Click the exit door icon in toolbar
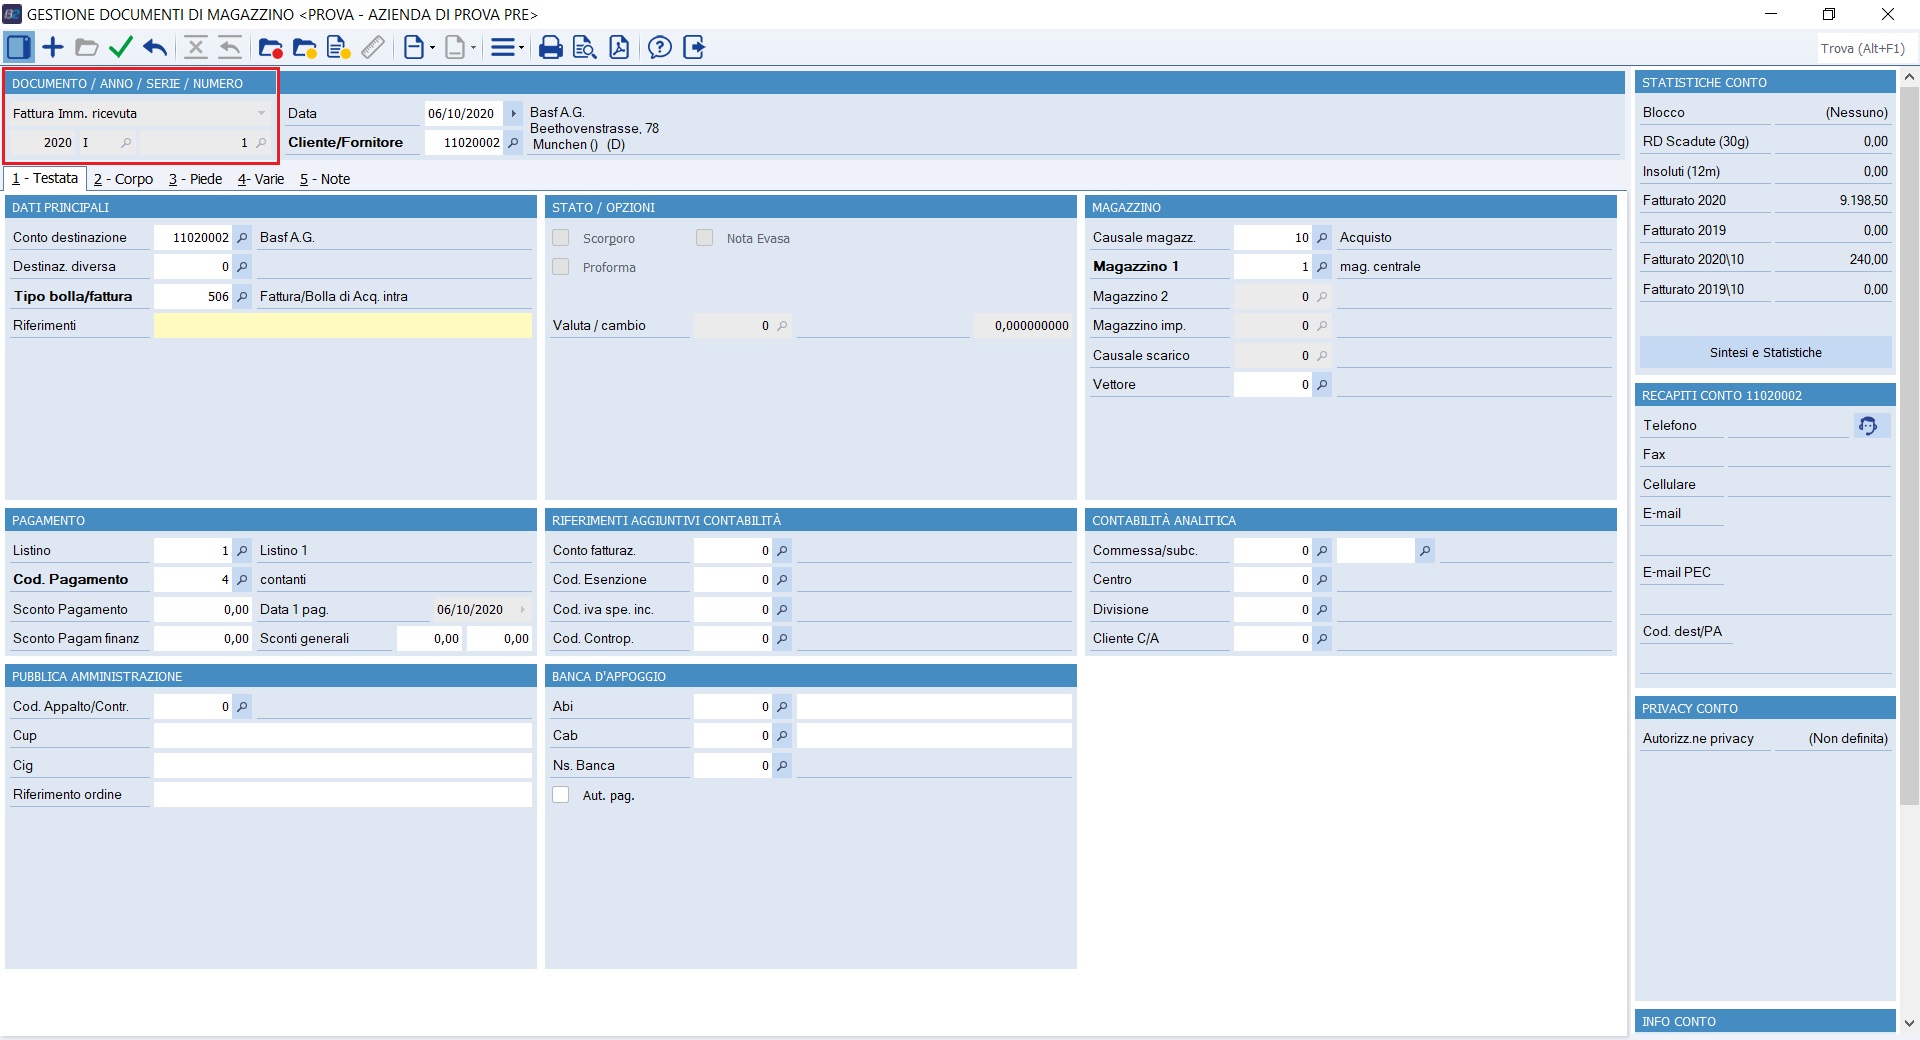This screenshot has width=1920, height=1040. [694, 47]
